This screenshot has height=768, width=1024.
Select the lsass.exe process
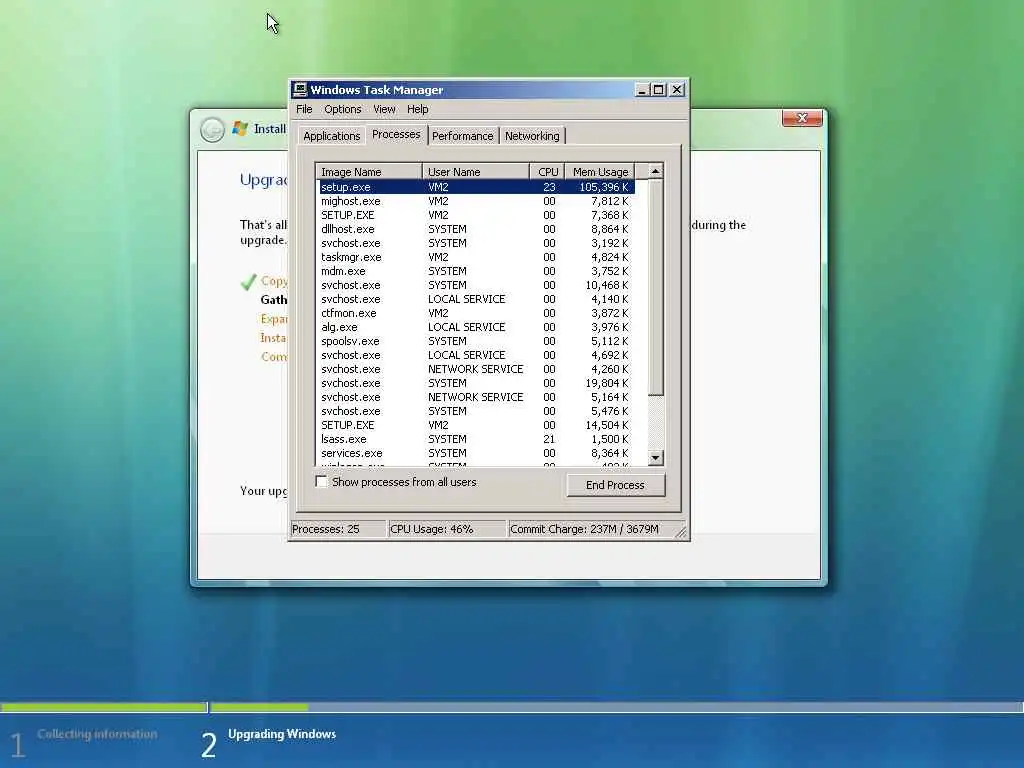(x=475, y=439)
